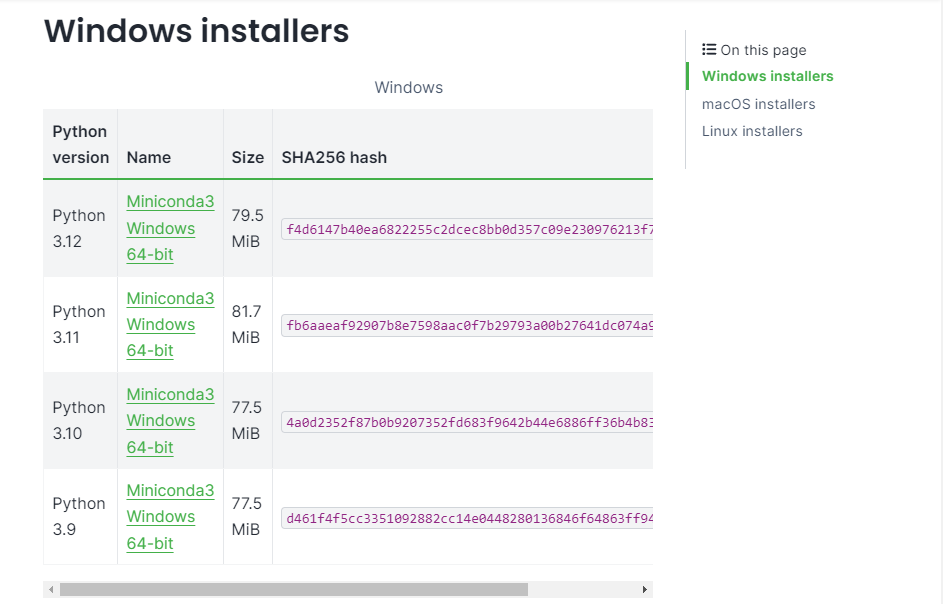943x604 pixels.
Task: Select the SHA256 hash starting with fb6aaeaf
Action: pyautogui.click(x=467, y=325)
